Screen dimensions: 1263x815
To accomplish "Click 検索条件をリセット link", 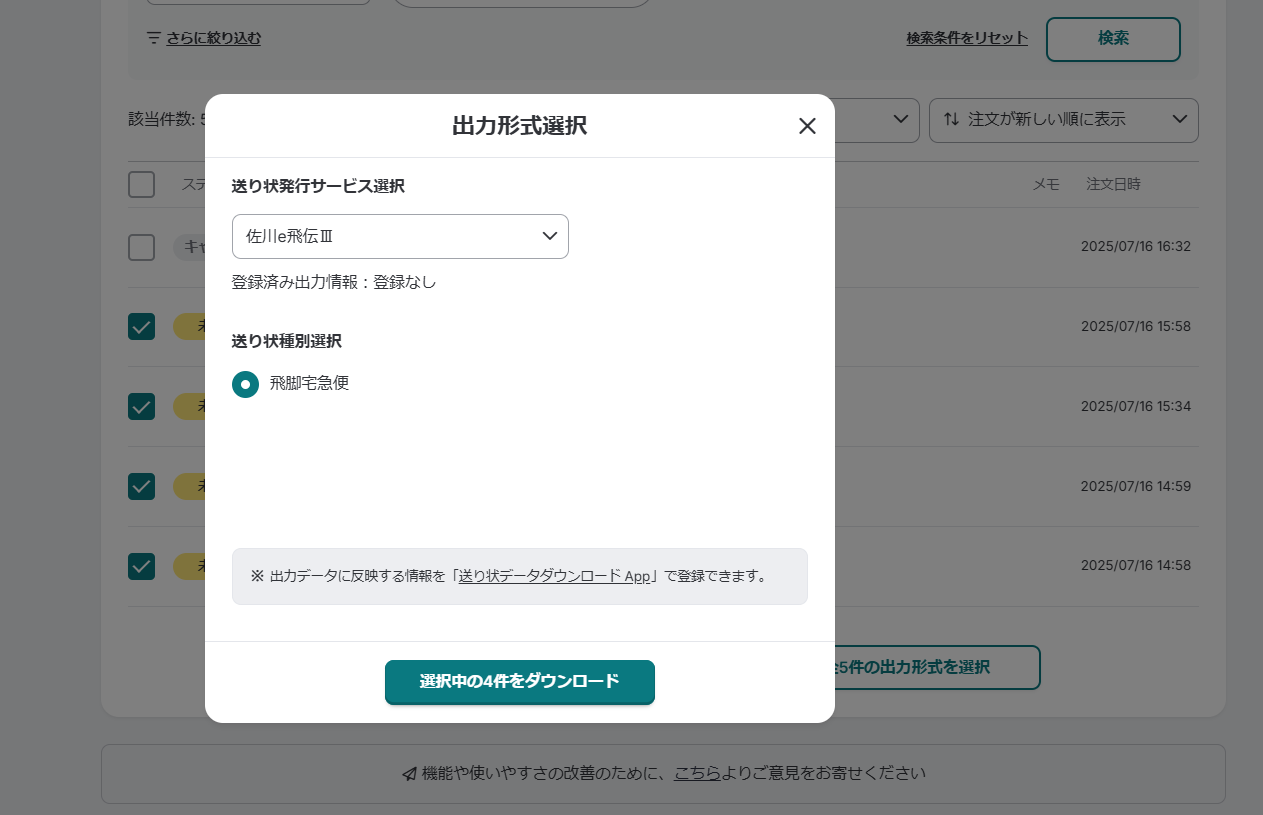I will pos(967,38).
